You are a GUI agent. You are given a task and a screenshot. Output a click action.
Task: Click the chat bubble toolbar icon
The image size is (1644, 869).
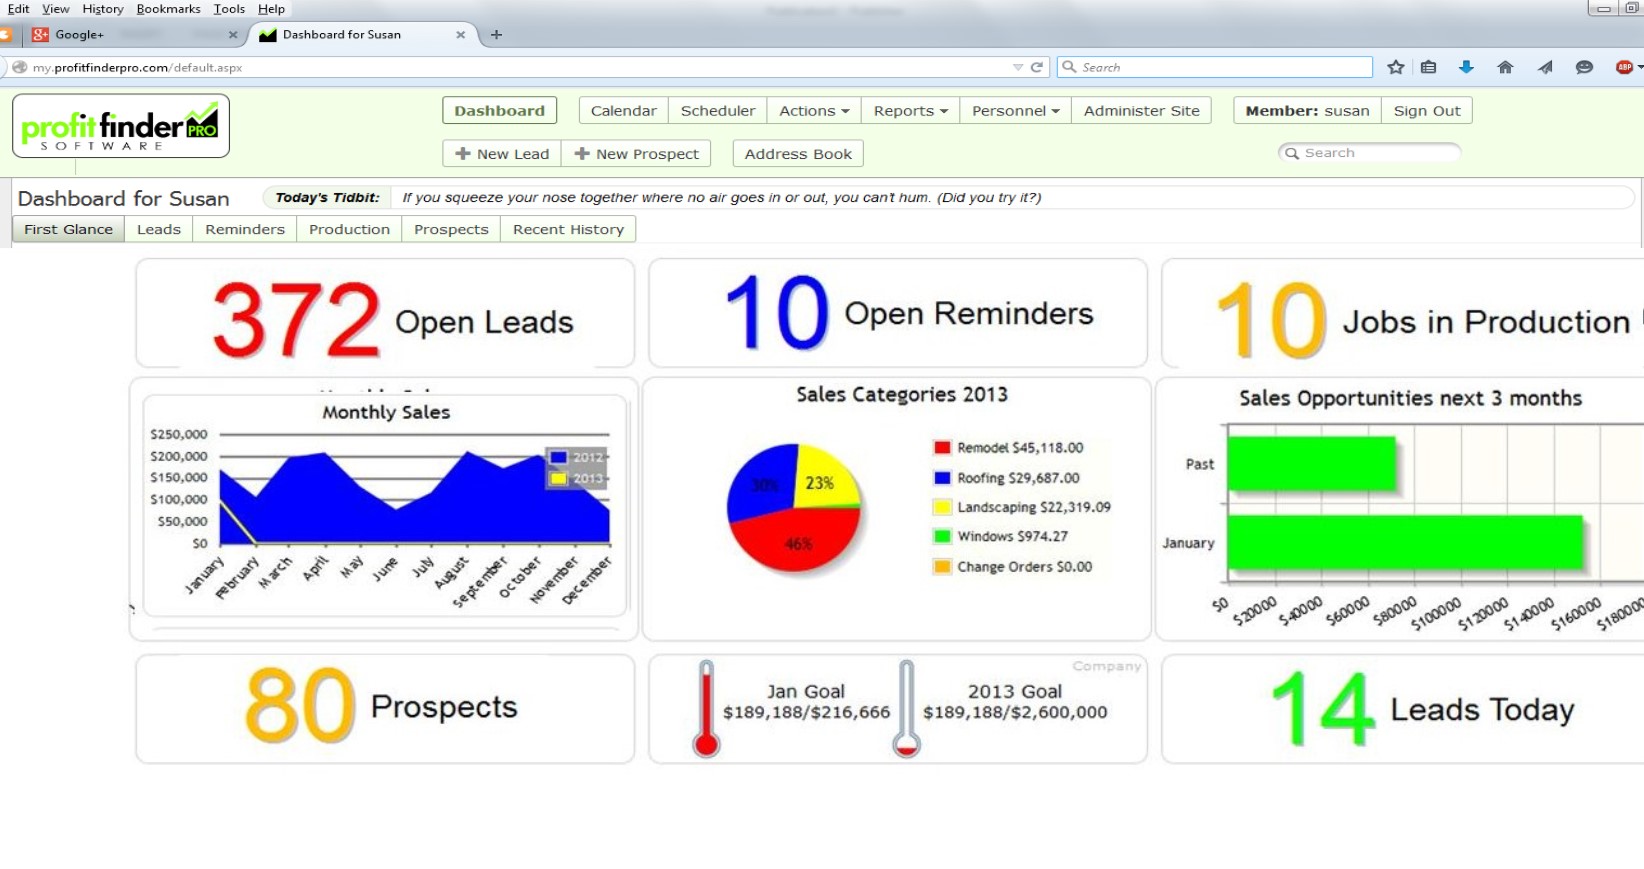(1584, 67)
